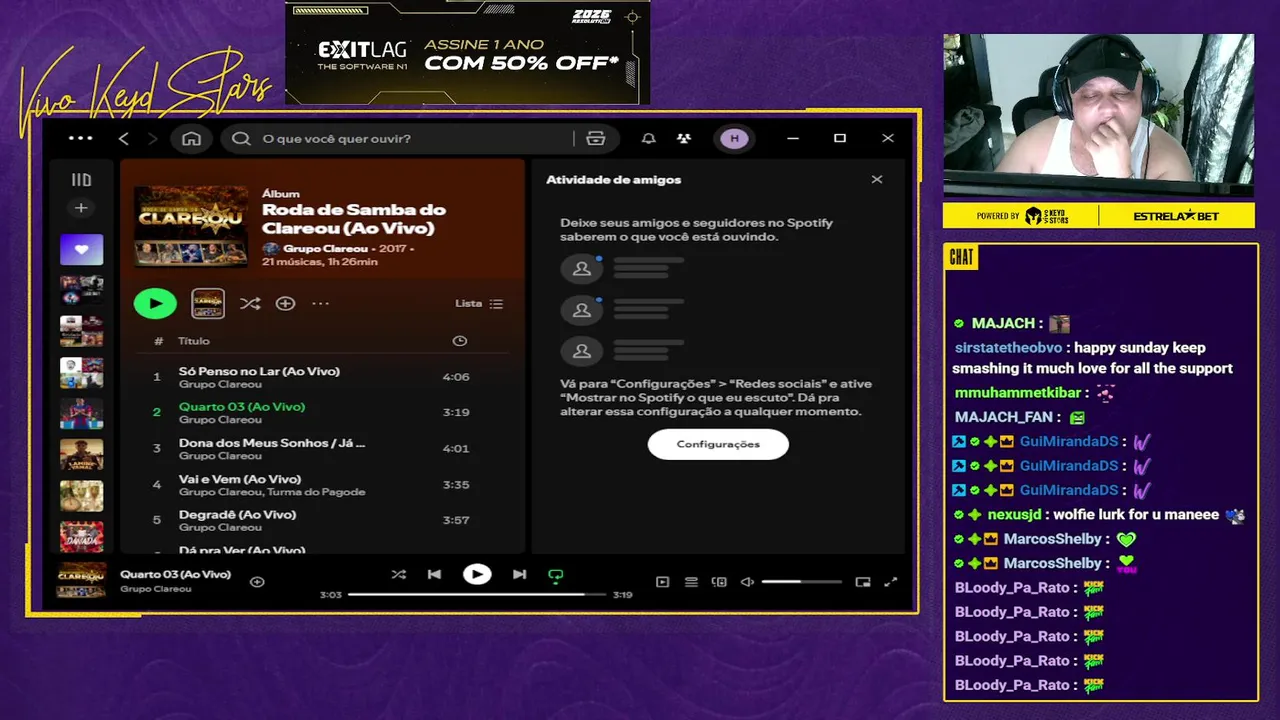Add the album to your library

(x=285, y=303)
